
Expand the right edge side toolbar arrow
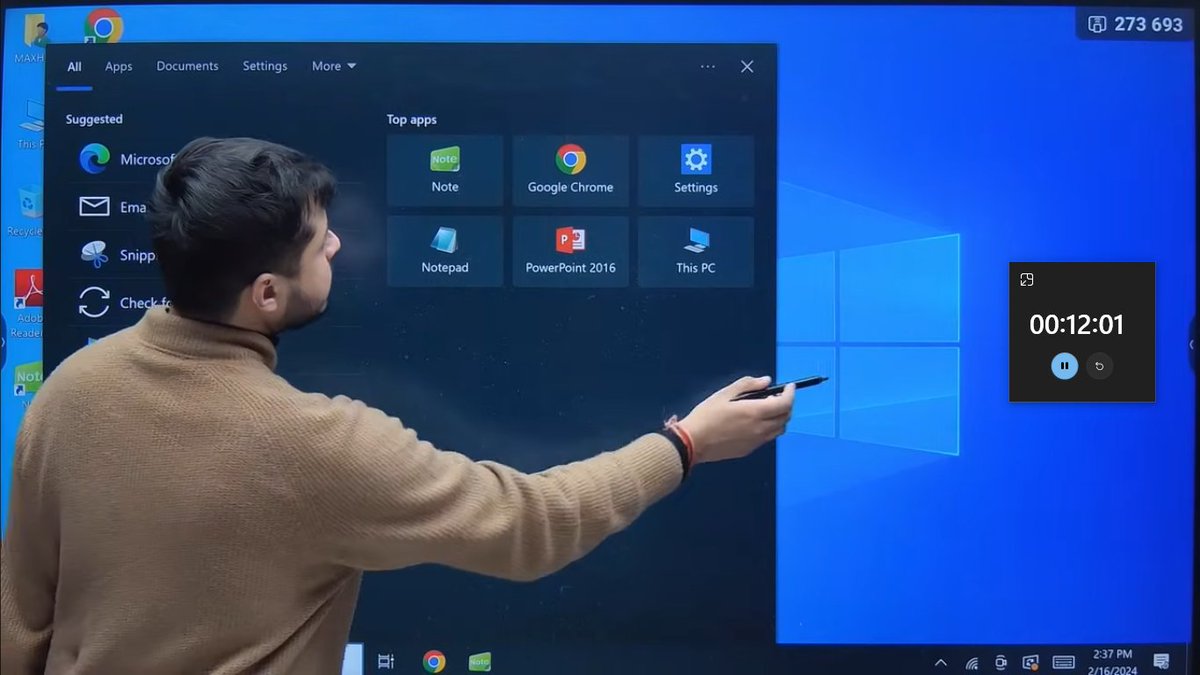[x=1192, y=344]
